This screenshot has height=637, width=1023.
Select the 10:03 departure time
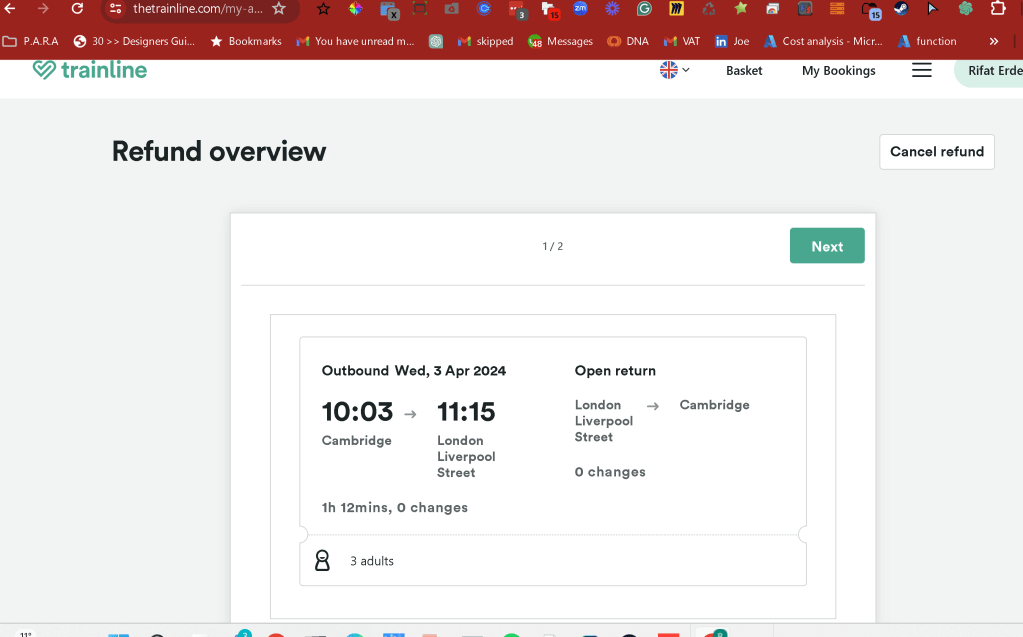point(358,412)
